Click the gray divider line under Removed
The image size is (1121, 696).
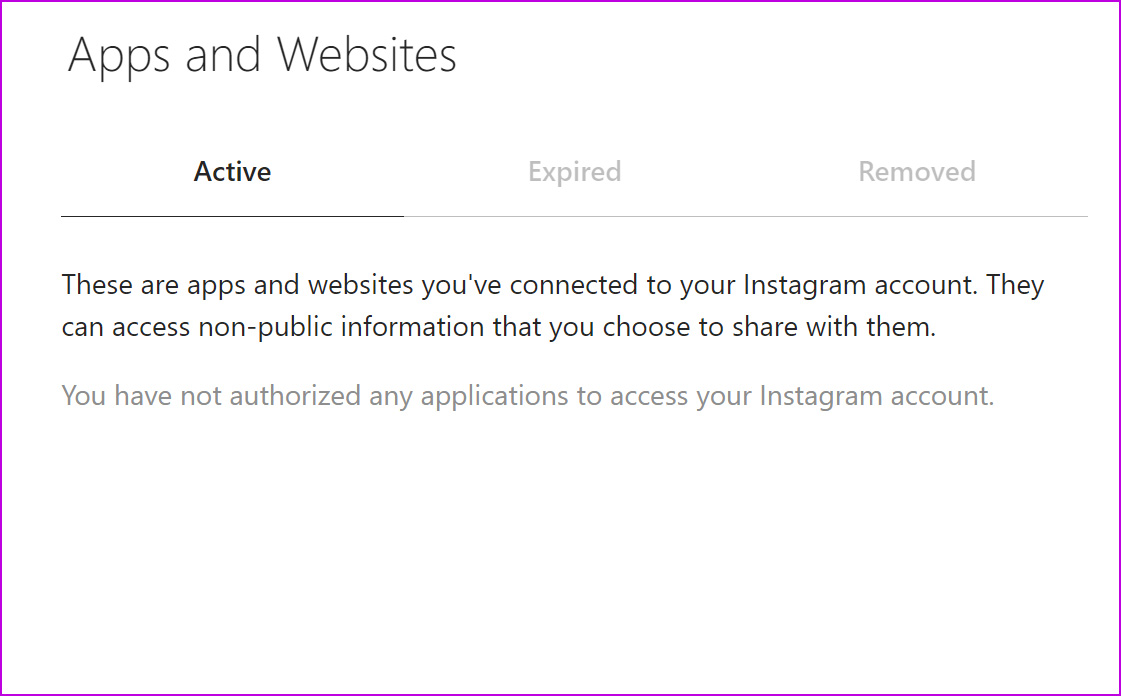click(x=917, y=216)
